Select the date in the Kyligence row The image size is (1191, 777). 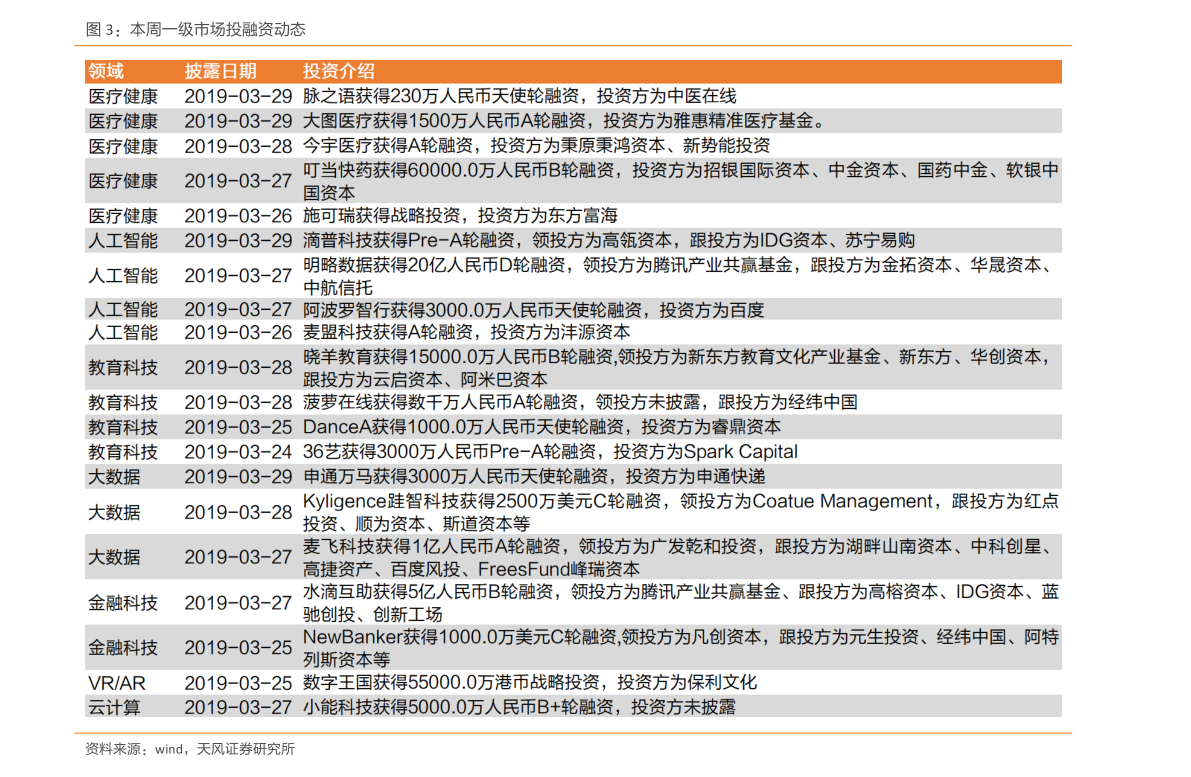[238, 513]
